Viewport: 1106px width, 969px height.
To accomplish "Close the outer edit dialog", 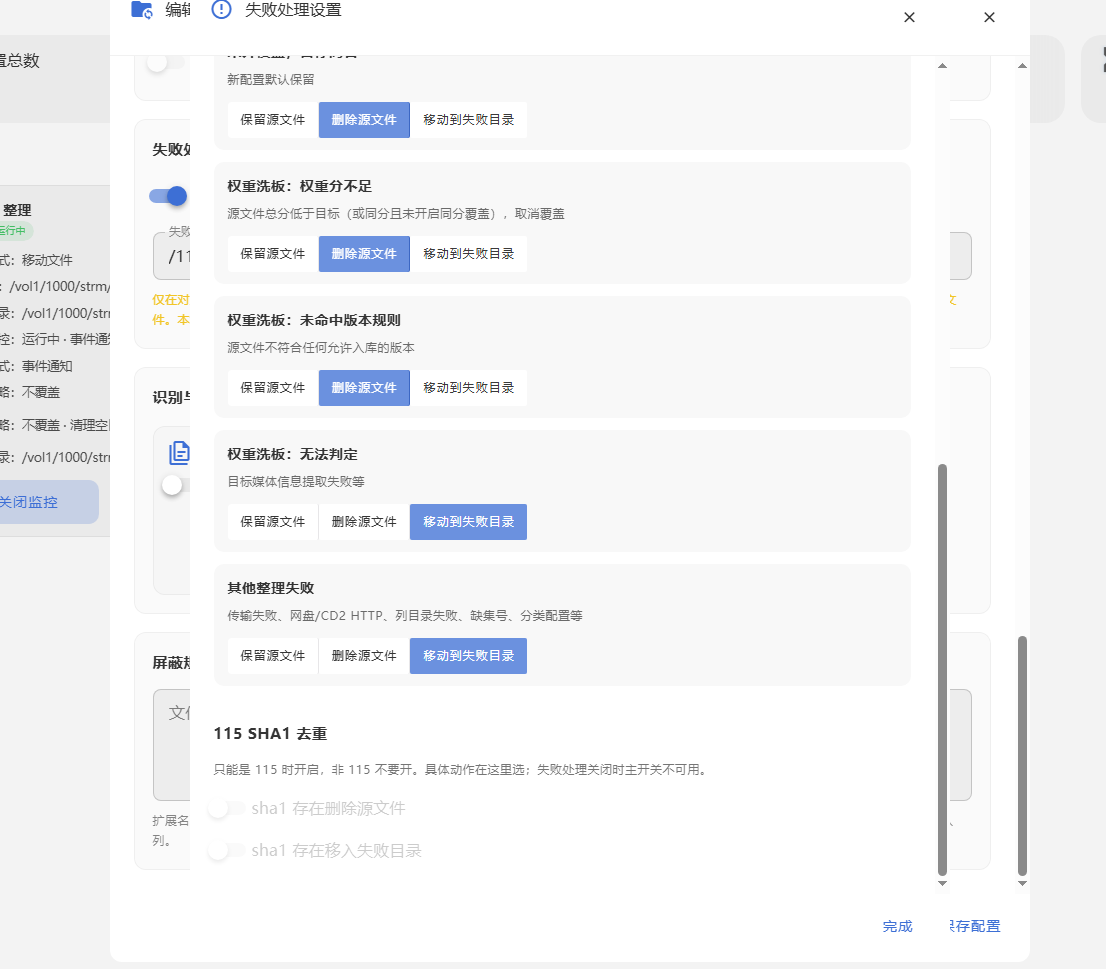I will click(x=989, y=18).
